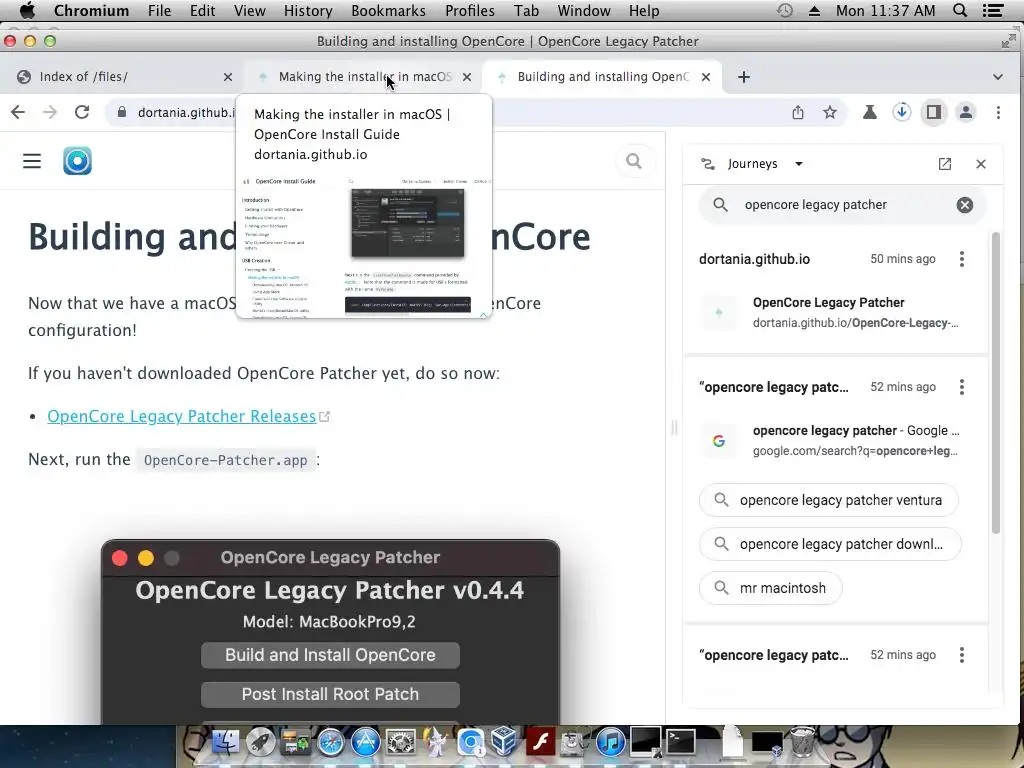The image size is (1024, 768).
Task: Open the profile avatar menu
Action: (x=966, y=112)
